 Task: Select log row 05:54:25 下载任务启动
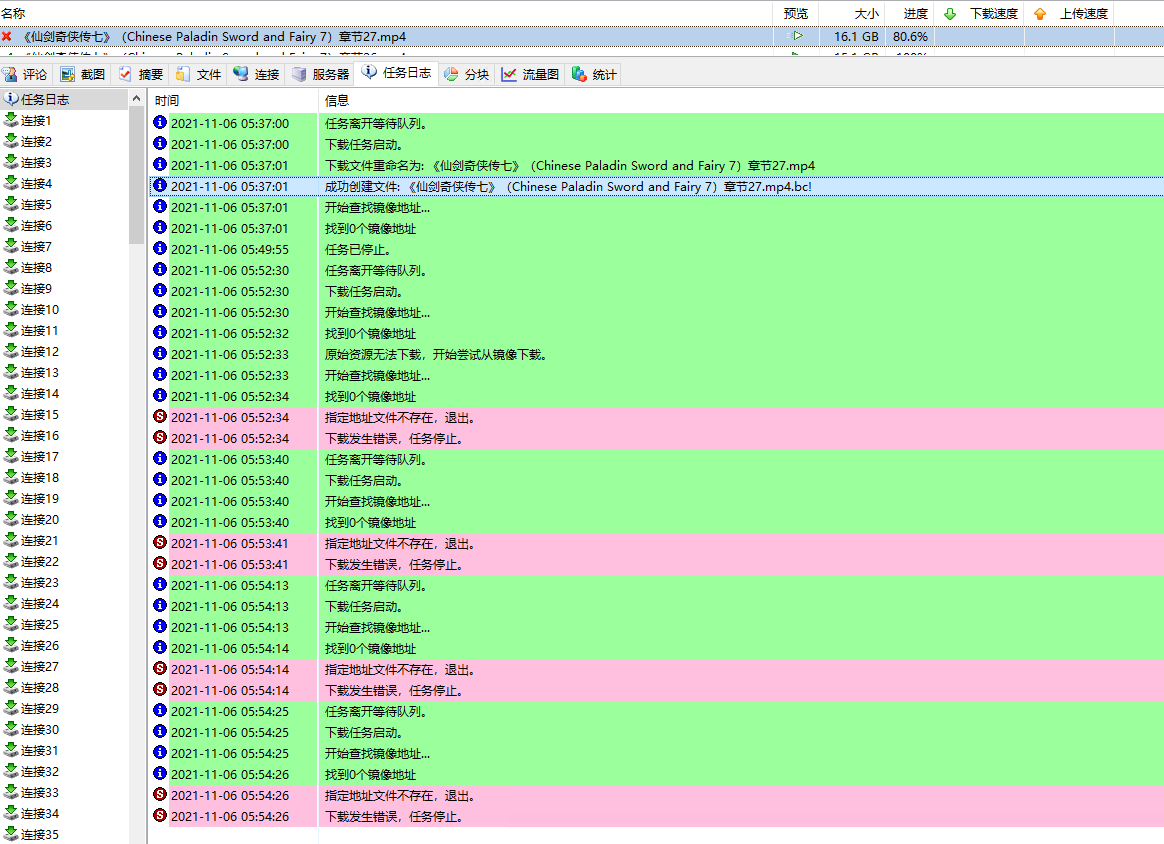click(656, 733)
